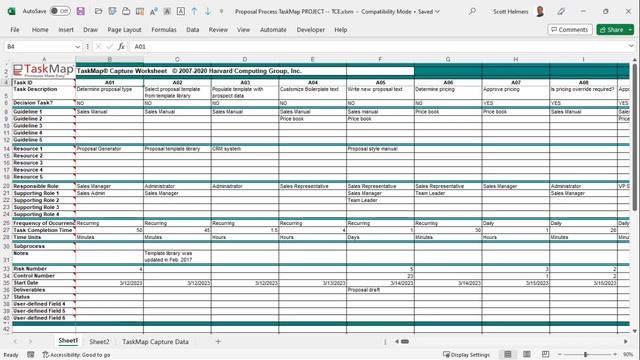Toggle the AutoSave switch
Image resolution: width=640 pixels, height=360 pixels.
point(60,11)
